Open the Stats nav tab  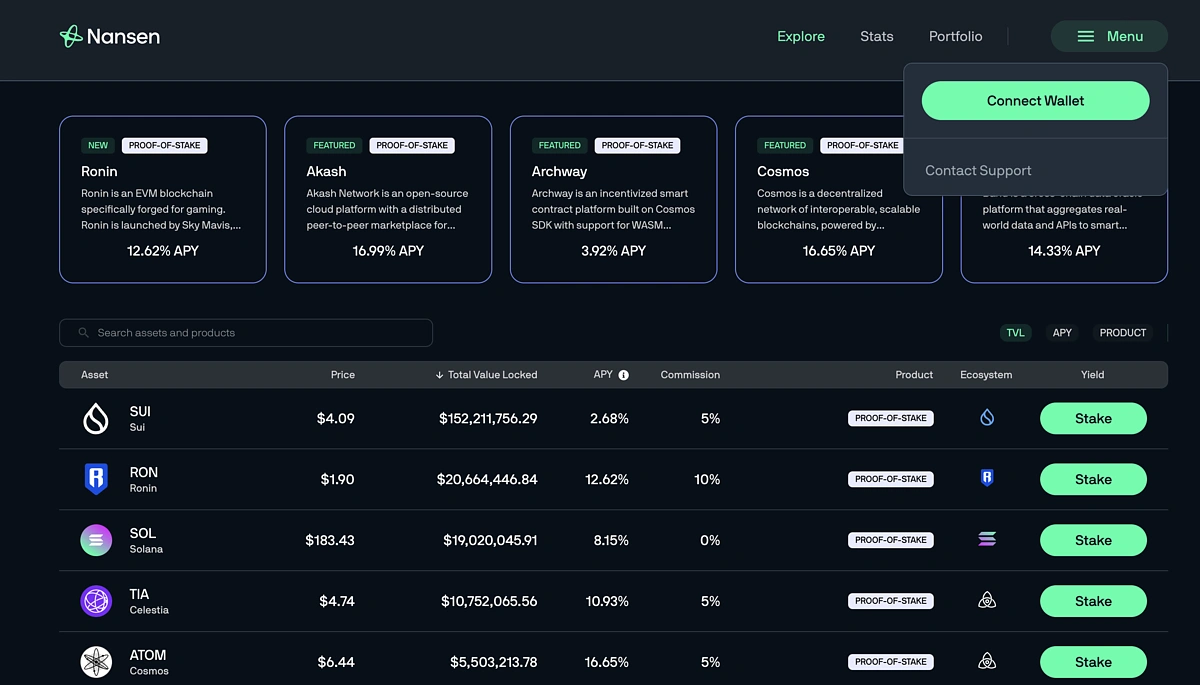click(877, 36)
